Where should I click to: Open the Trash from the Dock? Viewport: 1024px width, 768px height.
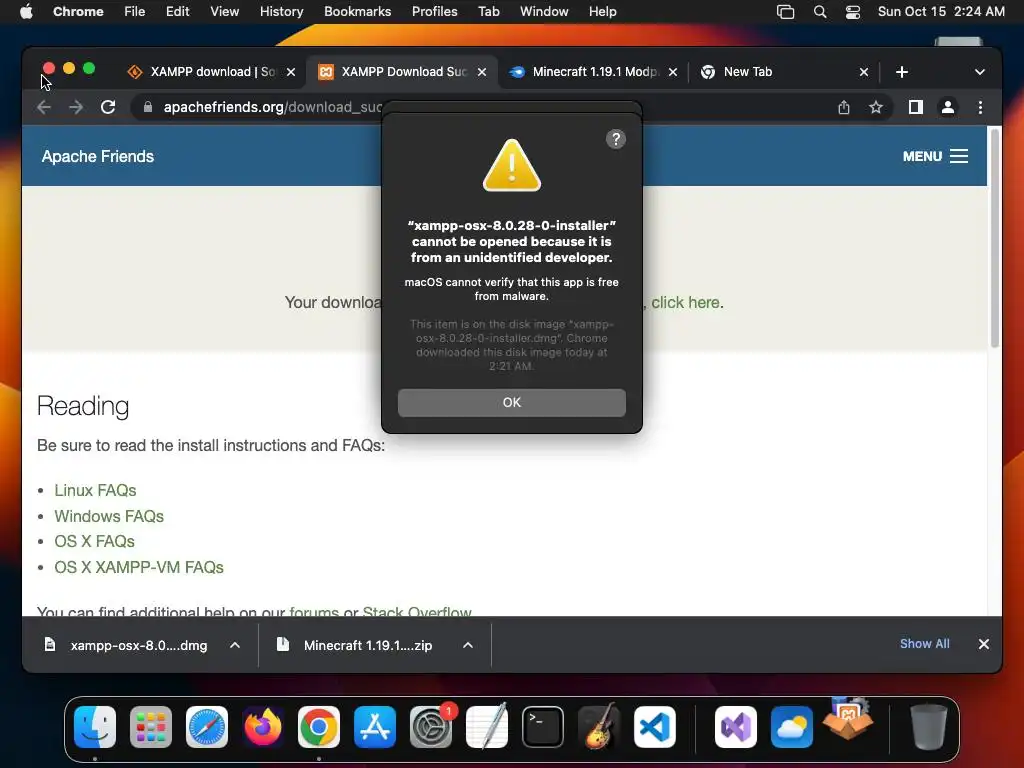coord(928,727)
